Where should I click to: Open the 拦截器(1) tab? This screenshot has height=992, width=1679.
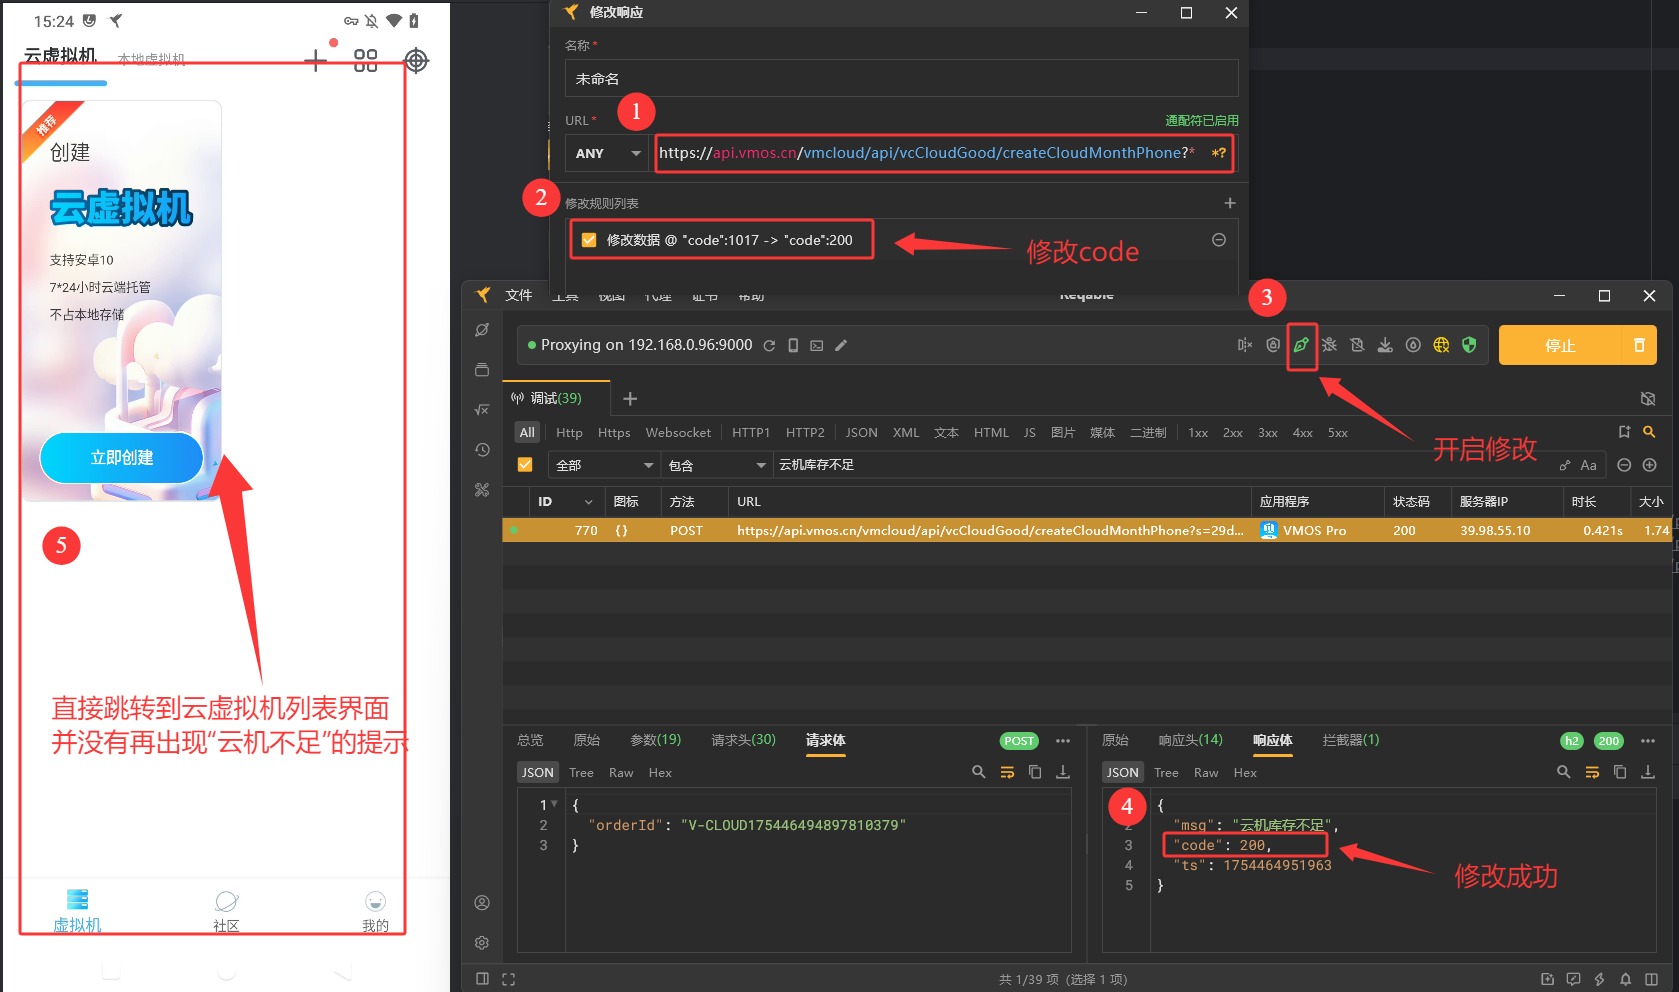pos(1350,740)
